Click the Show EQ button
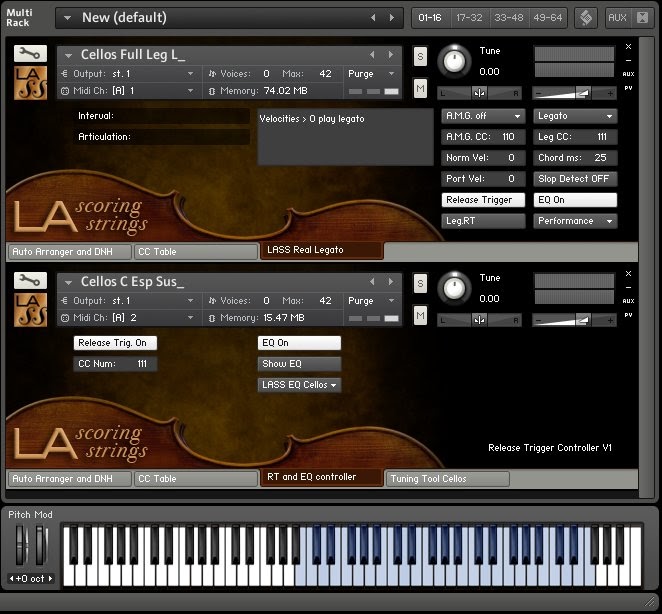This screenshot has height=614, width=662. [299, 364]
